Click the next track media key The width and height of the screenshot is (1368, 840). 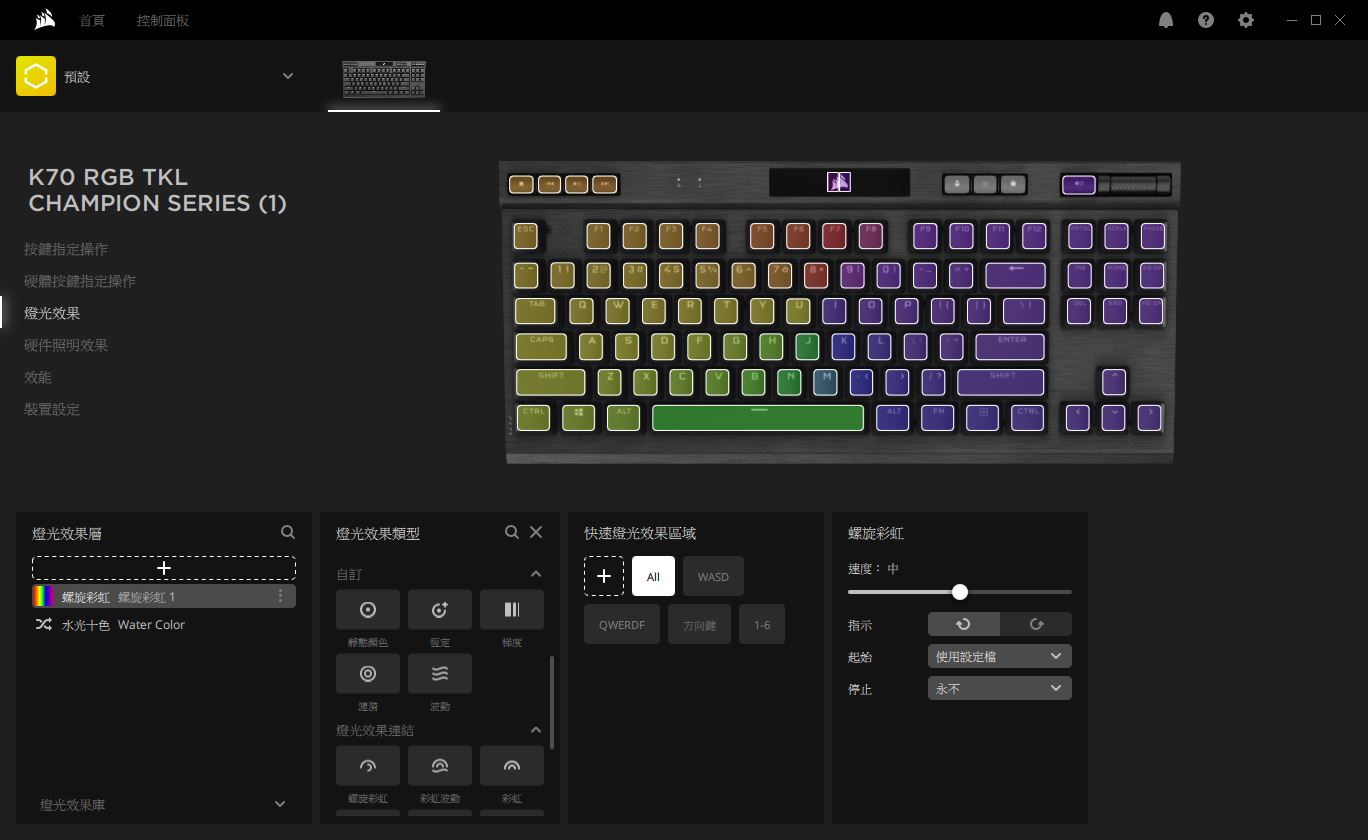[x=604, y=184]
